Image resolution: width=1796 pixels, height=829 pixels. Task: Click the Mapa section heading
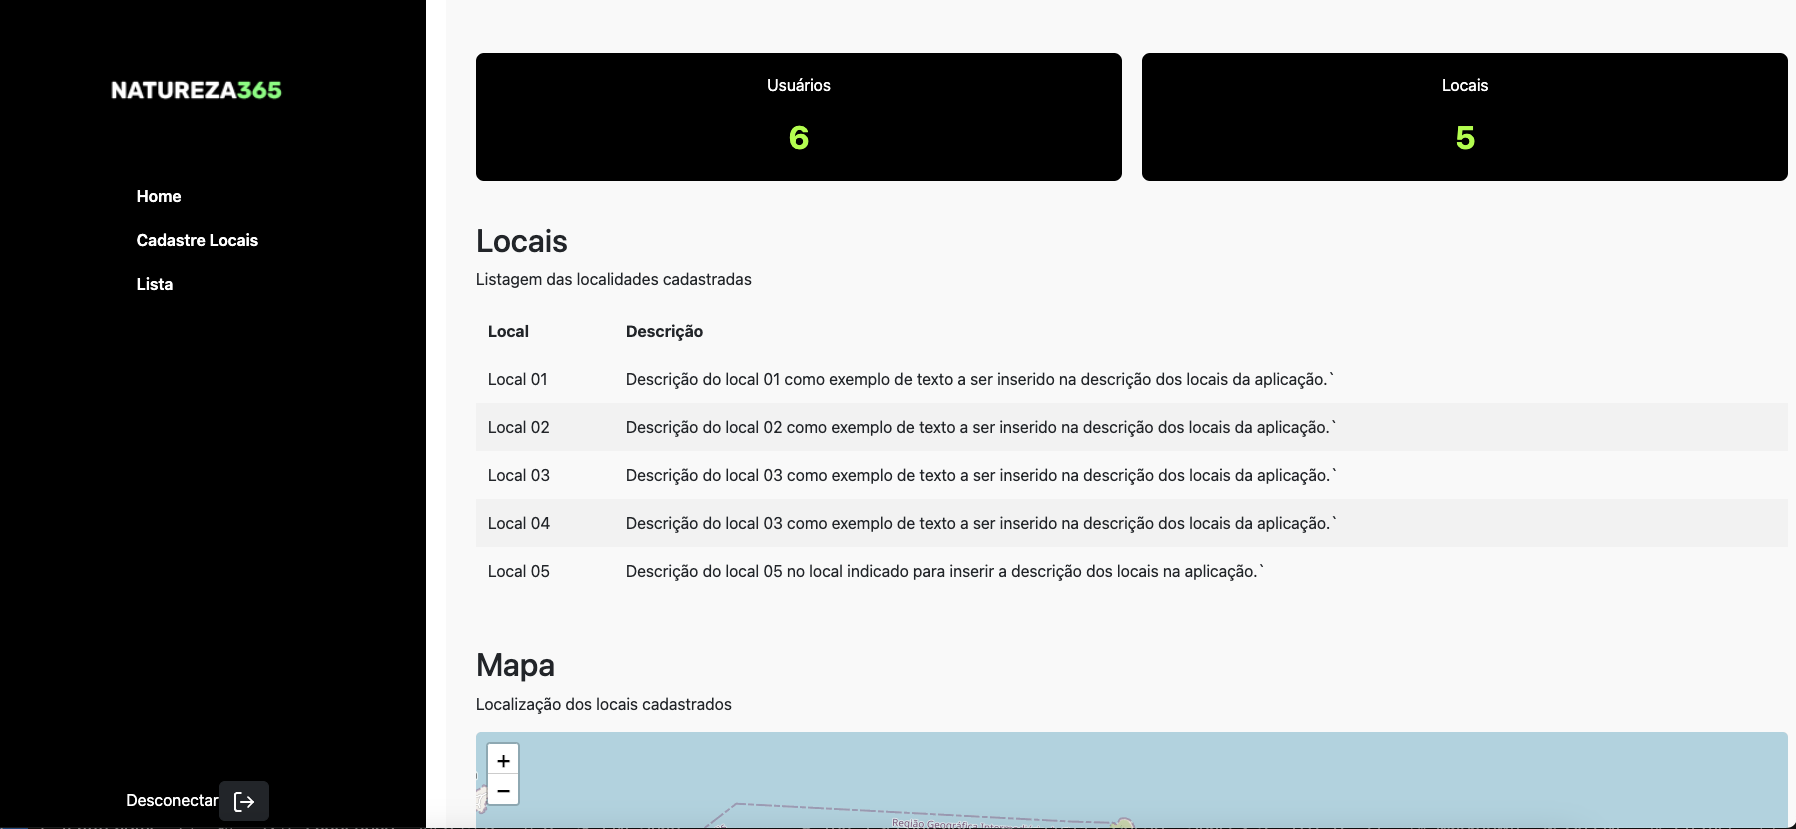click(515, 665)
